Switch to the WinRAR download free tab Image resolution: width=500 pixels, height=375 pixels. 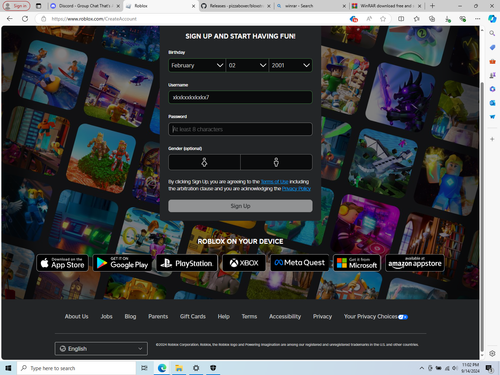click(x=386, y=6)
